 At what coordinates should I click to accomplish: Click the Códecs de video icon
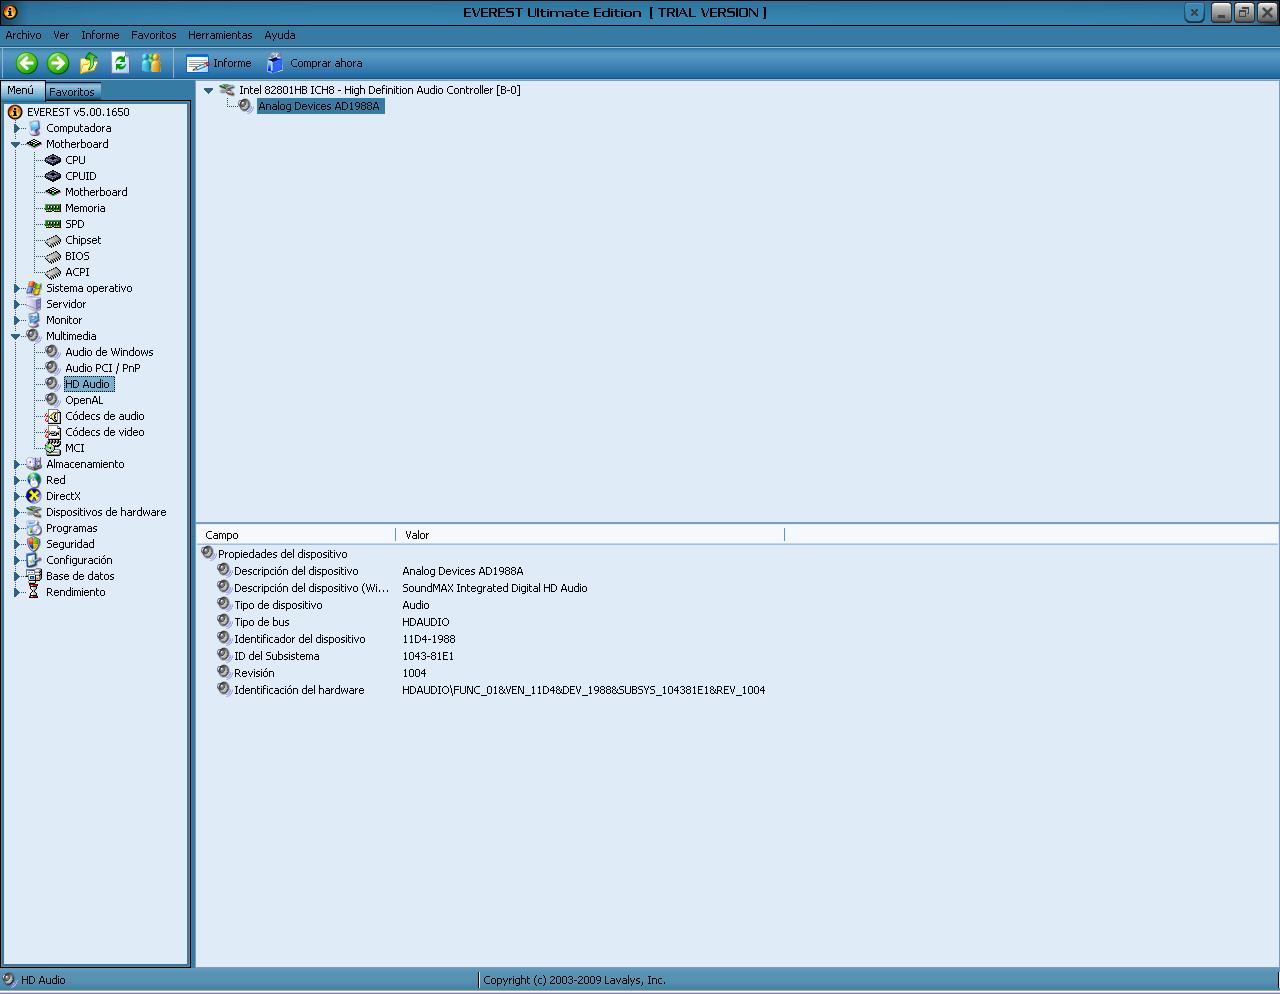[53, 432]
